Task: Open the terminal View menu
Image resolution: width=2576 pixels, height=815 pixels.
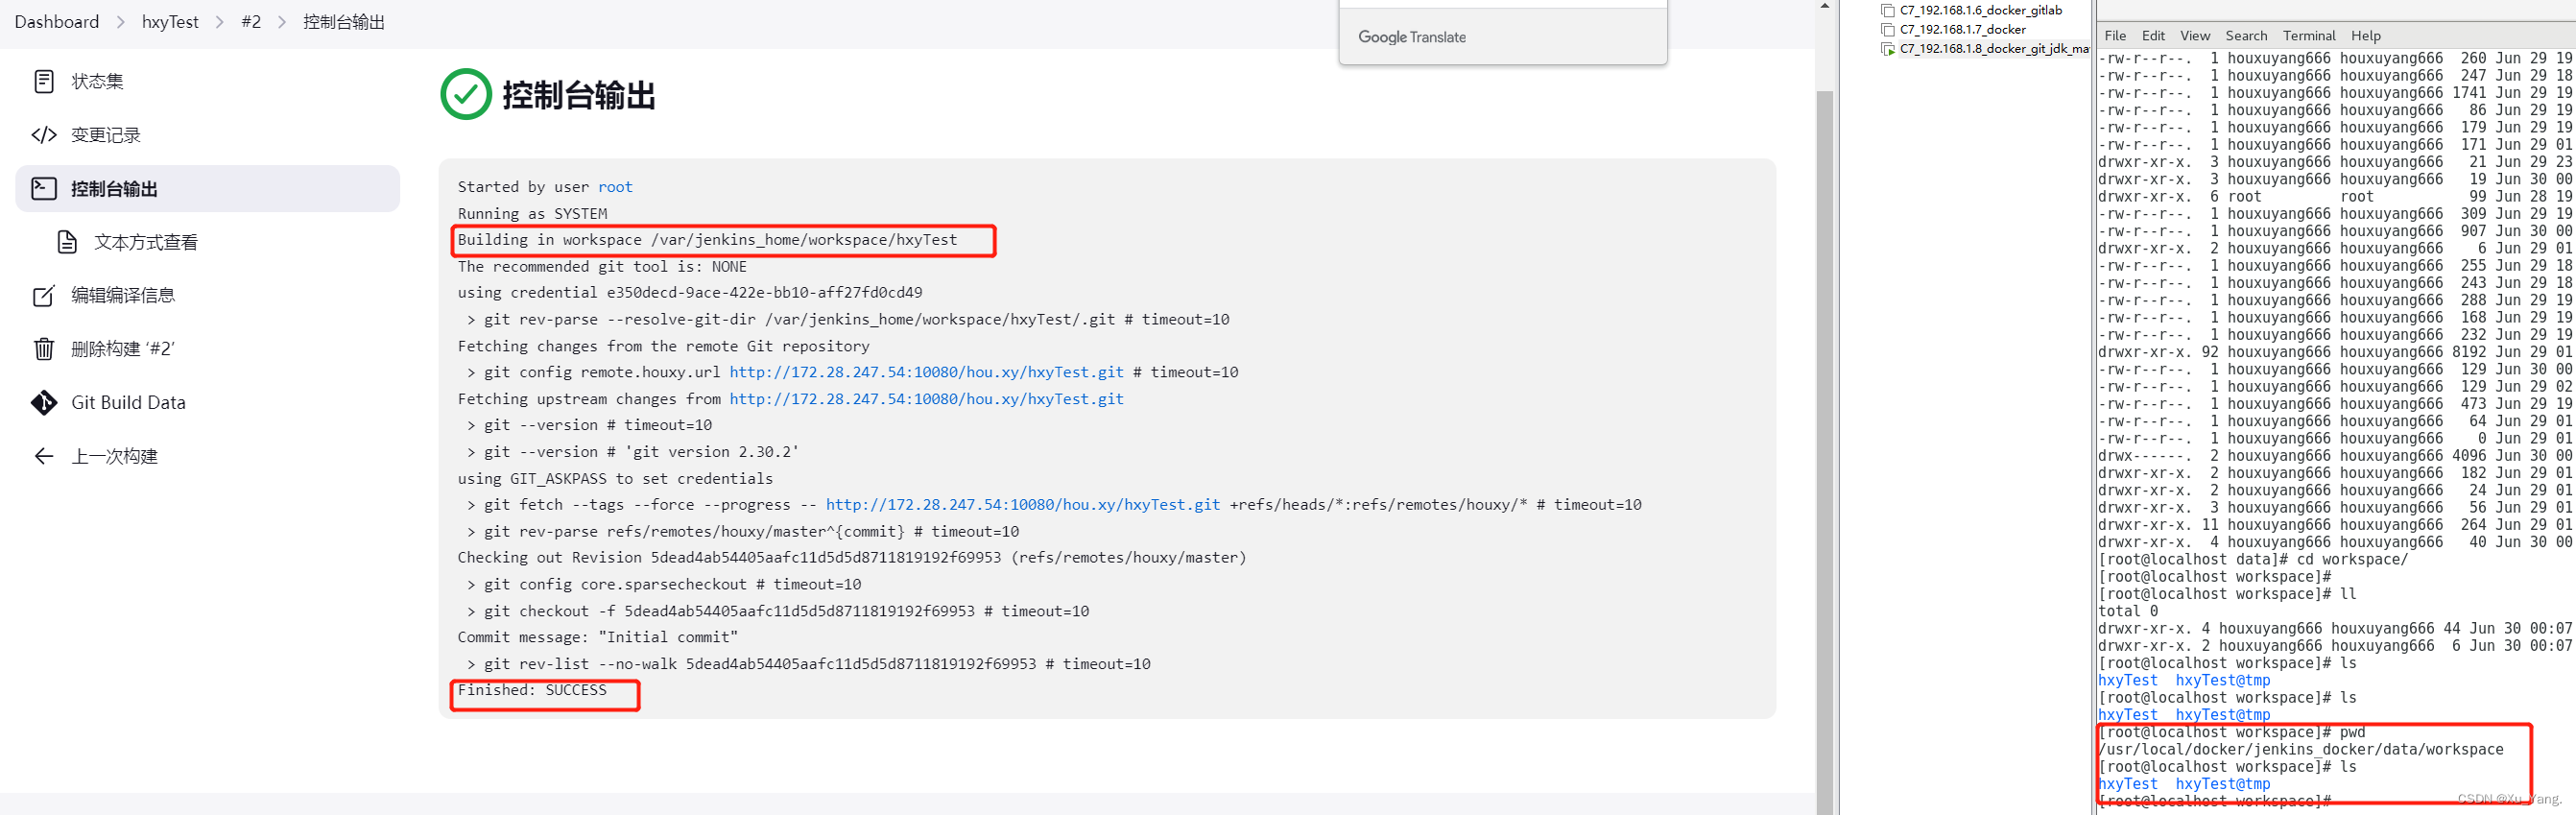Action: pos(2195,35)
